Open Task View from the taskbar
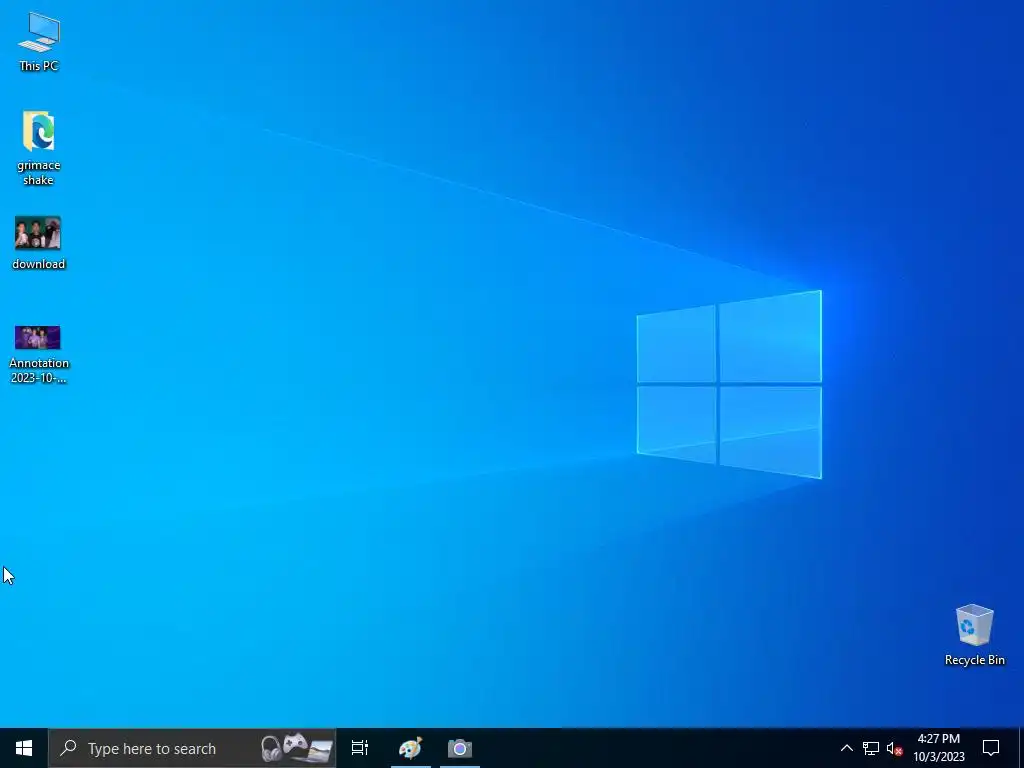Viewport: 1024px width, 768px height. click(360, 748)
